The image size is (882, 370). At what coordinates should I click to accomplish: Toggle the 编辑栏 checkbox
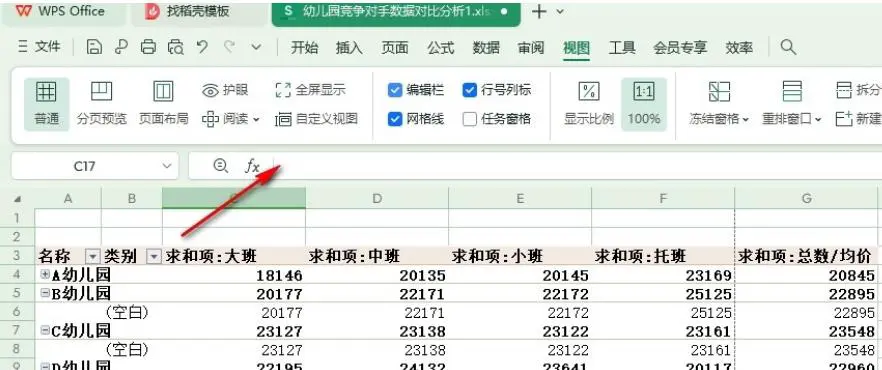coord(395,90)
